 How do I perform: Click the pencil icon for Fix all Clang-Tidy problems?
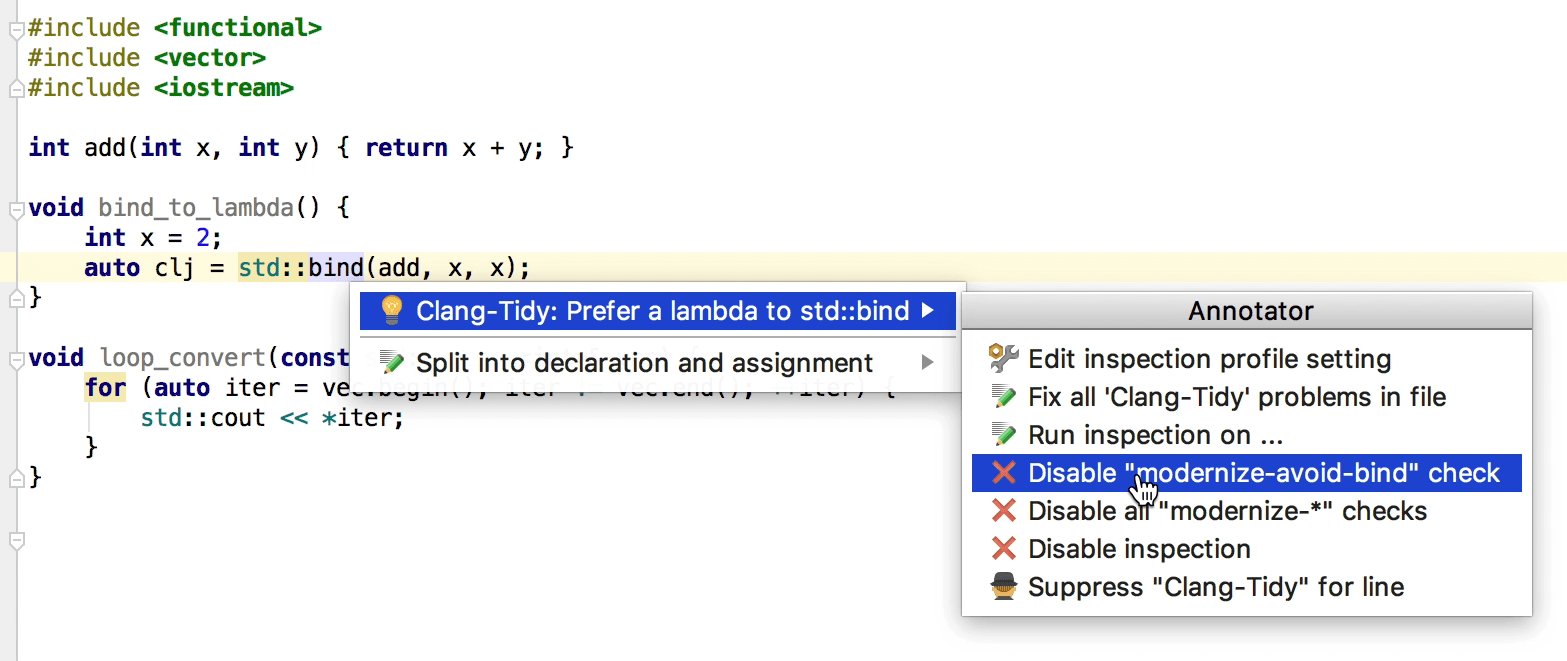1000,396
